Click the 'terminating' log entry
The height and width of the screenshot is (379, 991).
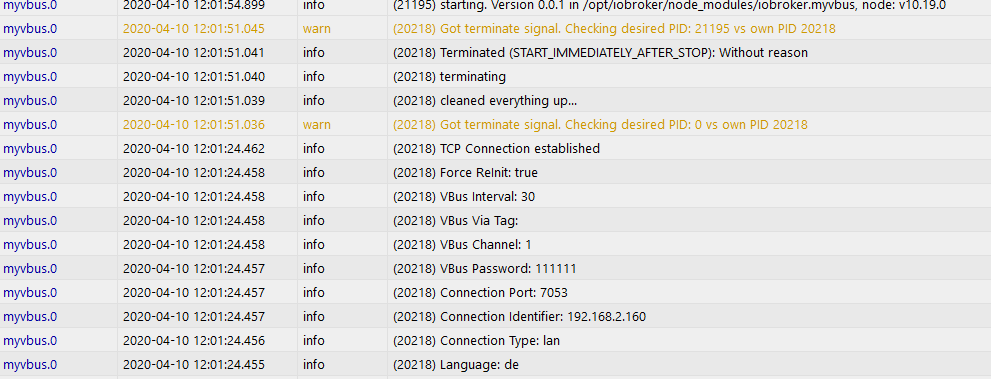tap(449, 76)
